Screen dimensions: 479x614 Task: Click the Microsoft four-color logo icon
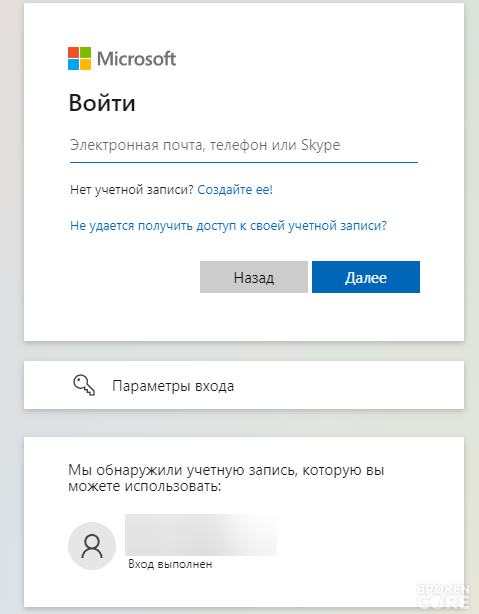pyautogui.click(x=80, y=58)
